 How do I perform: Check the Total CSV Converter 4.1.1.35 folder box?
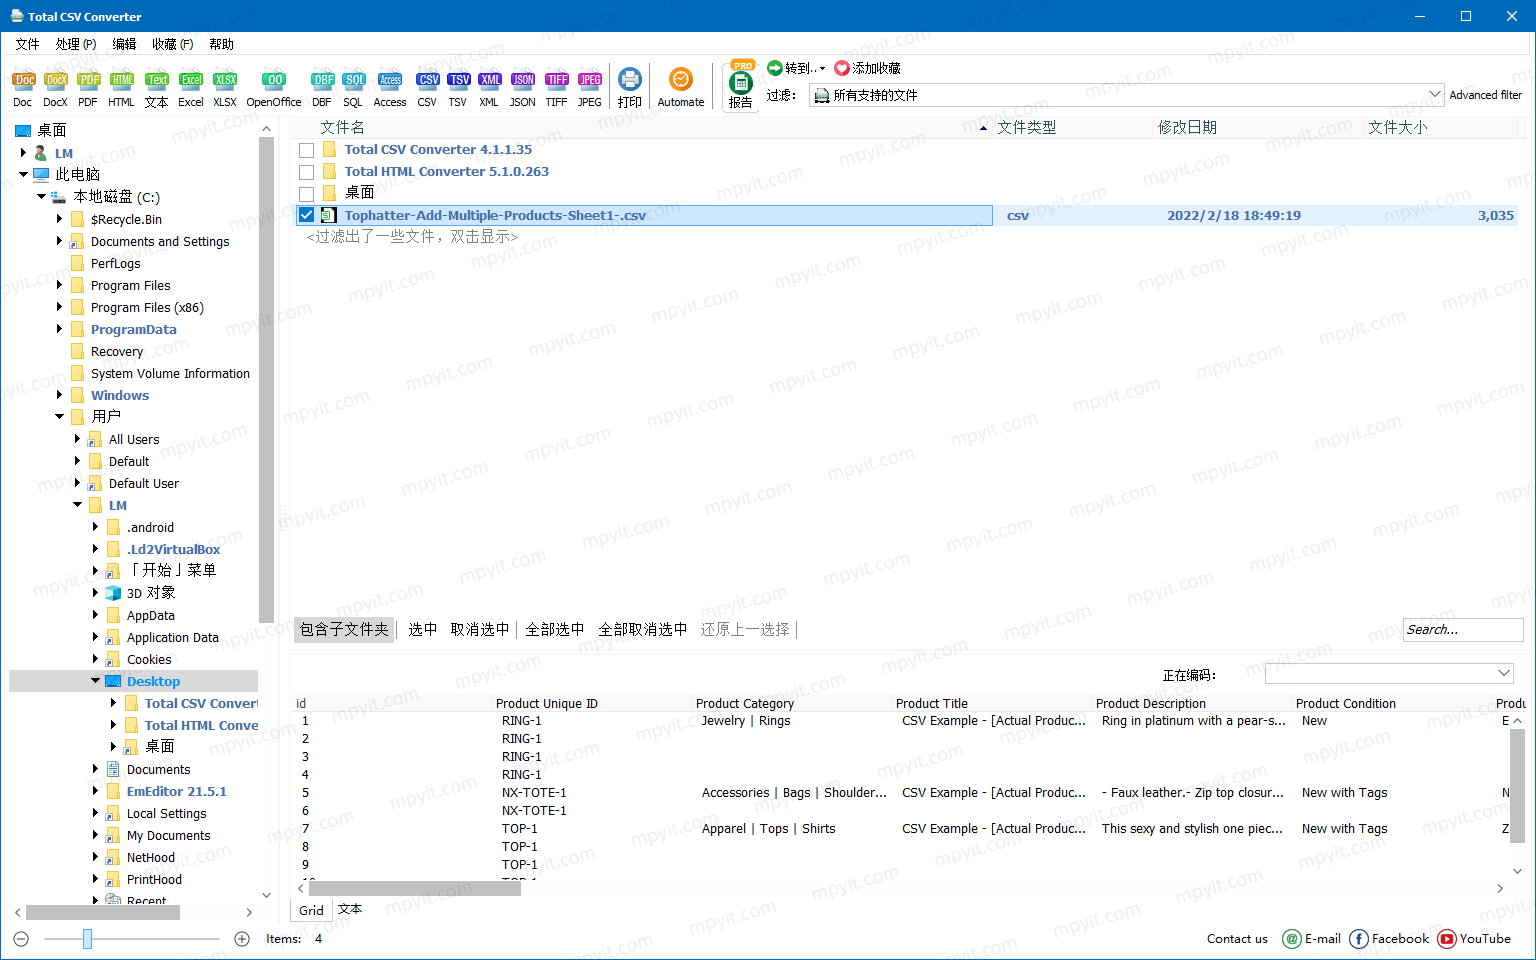307,150
